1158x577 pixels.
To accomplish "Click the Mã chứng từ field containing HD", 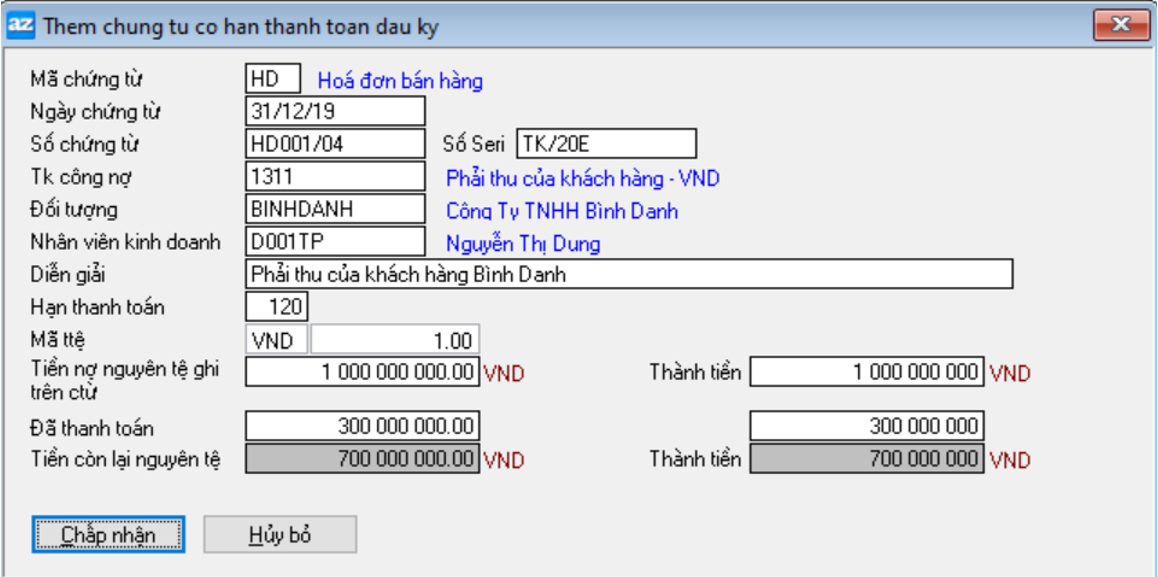I will [x=272, y=79].
